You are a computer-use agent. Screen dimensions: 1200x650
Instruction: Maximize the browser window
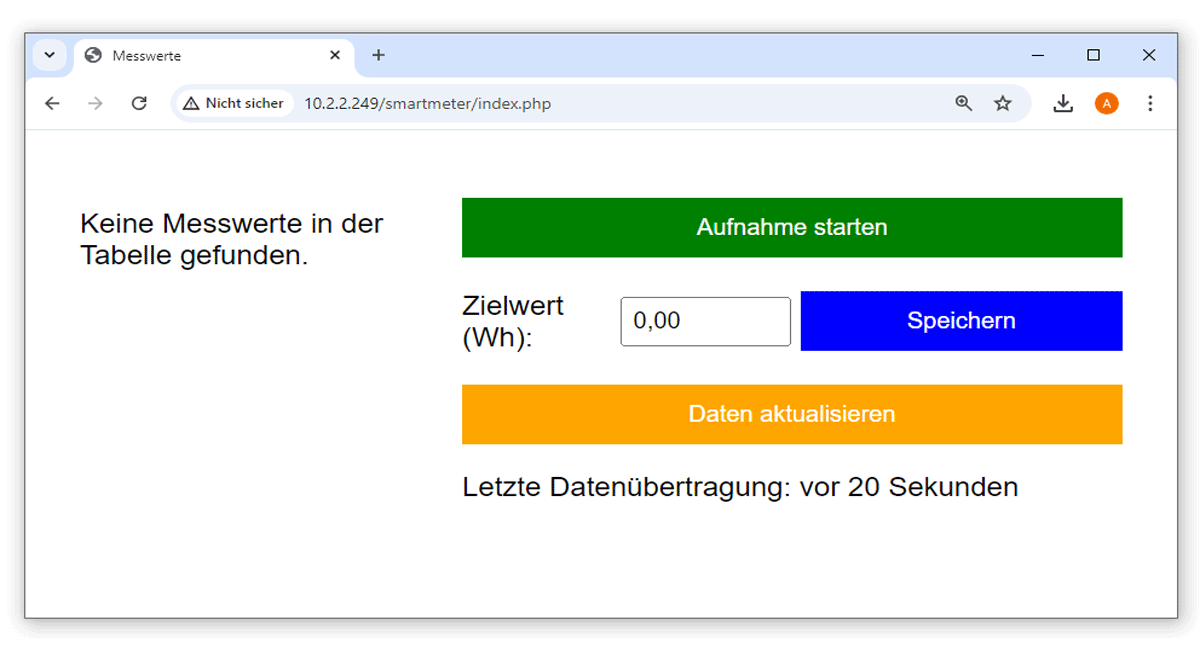coord(1093,55)
